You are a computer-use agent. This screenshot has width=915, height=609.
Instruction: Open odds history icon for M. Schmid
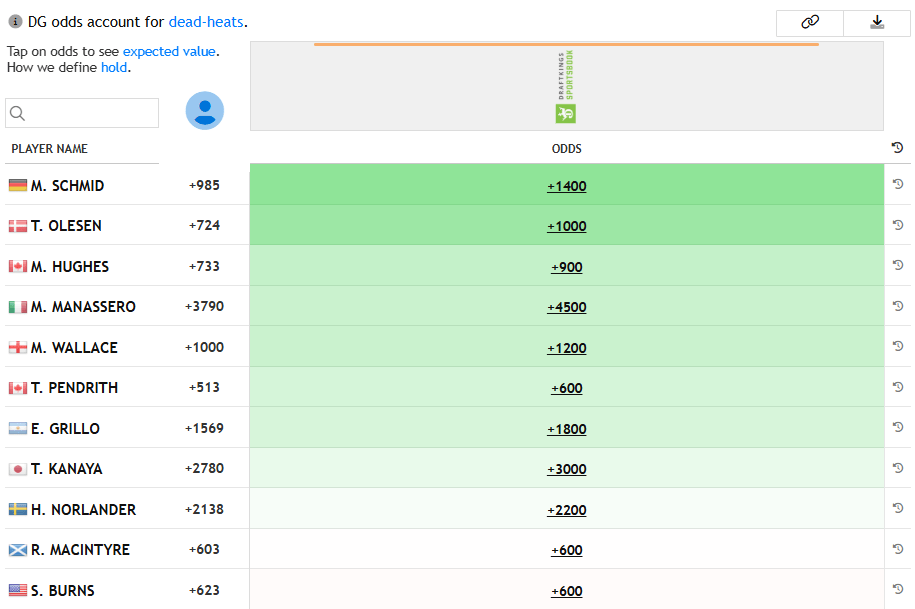(898, 184)
